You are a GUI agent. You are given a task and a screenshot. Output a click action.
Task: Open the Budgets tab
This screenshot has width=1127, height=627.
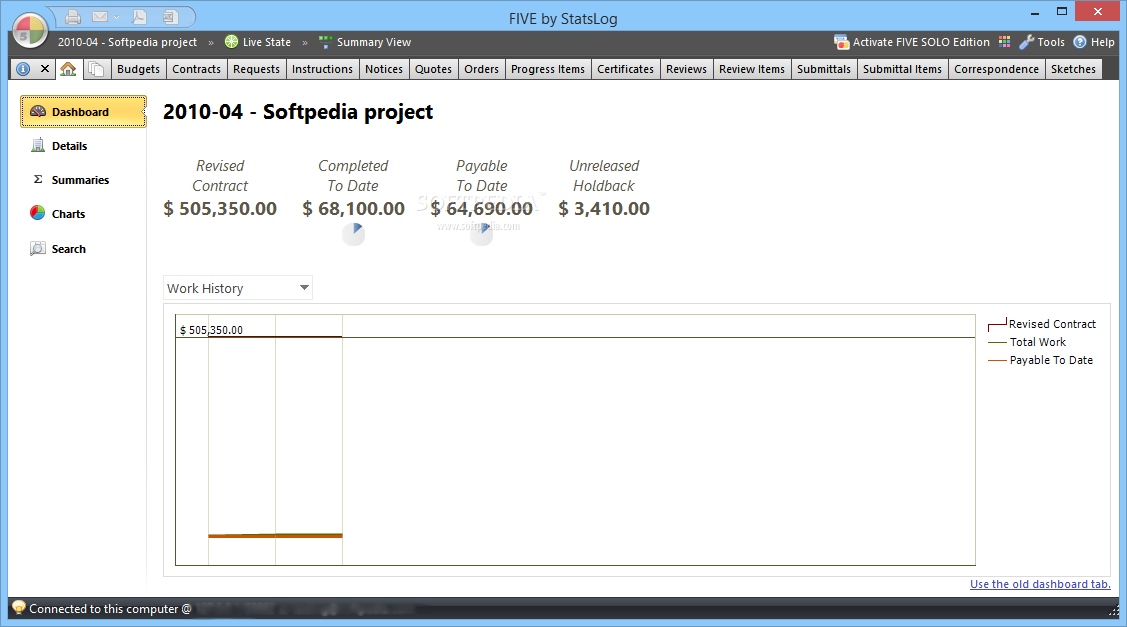[x=138, y=69]
